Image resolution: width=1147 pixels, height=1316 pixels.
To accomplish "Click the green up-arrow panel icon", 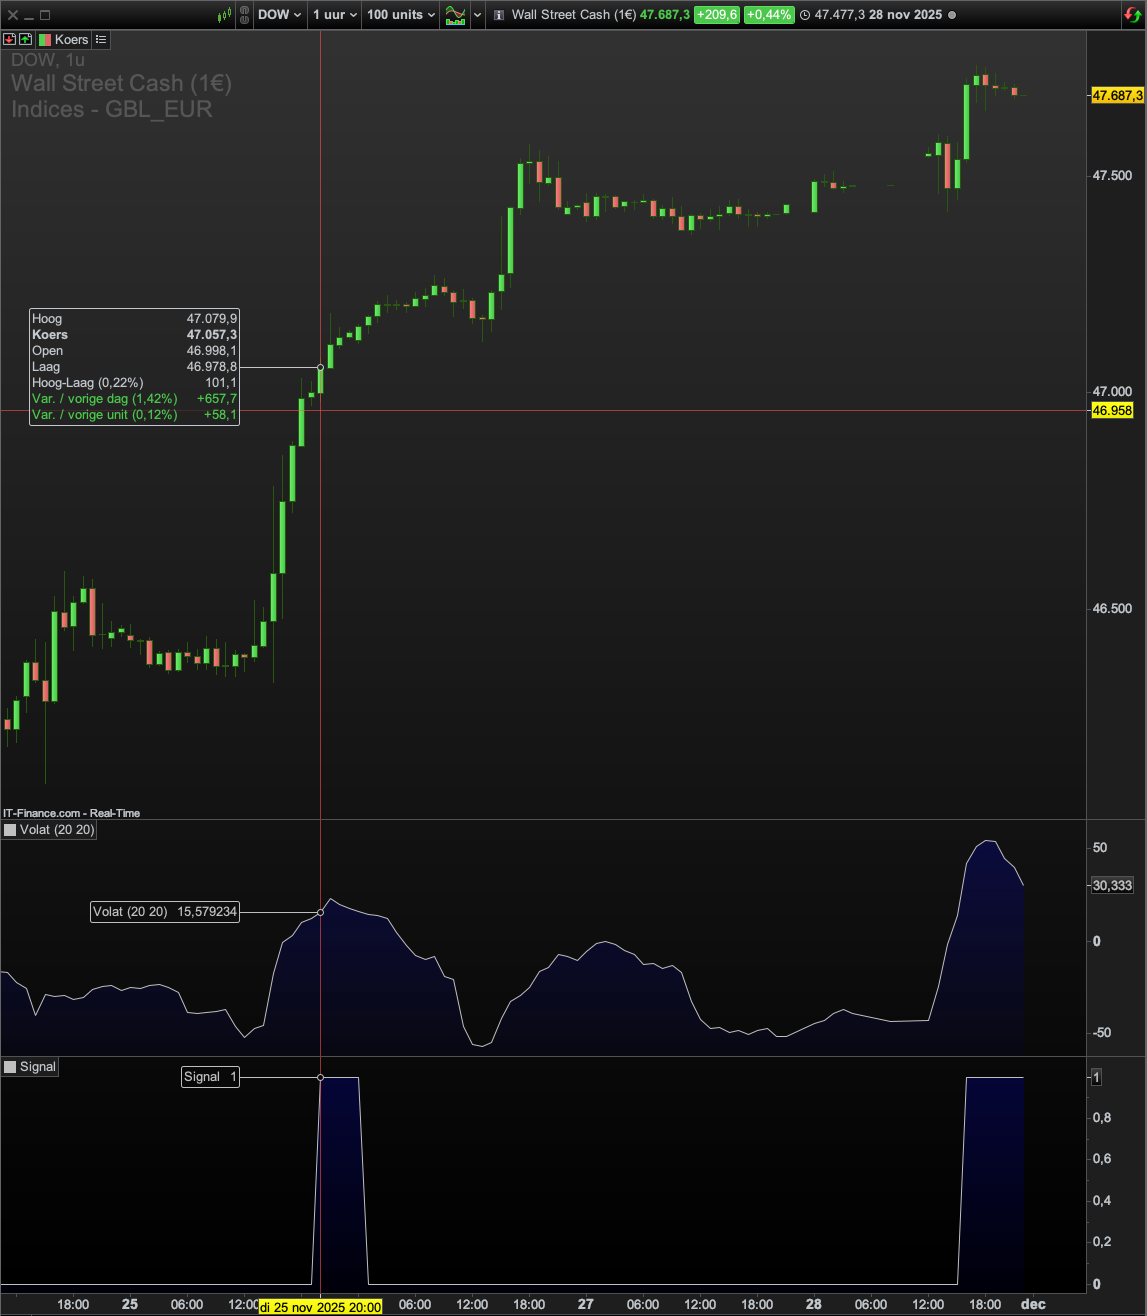I will [25, 40].
